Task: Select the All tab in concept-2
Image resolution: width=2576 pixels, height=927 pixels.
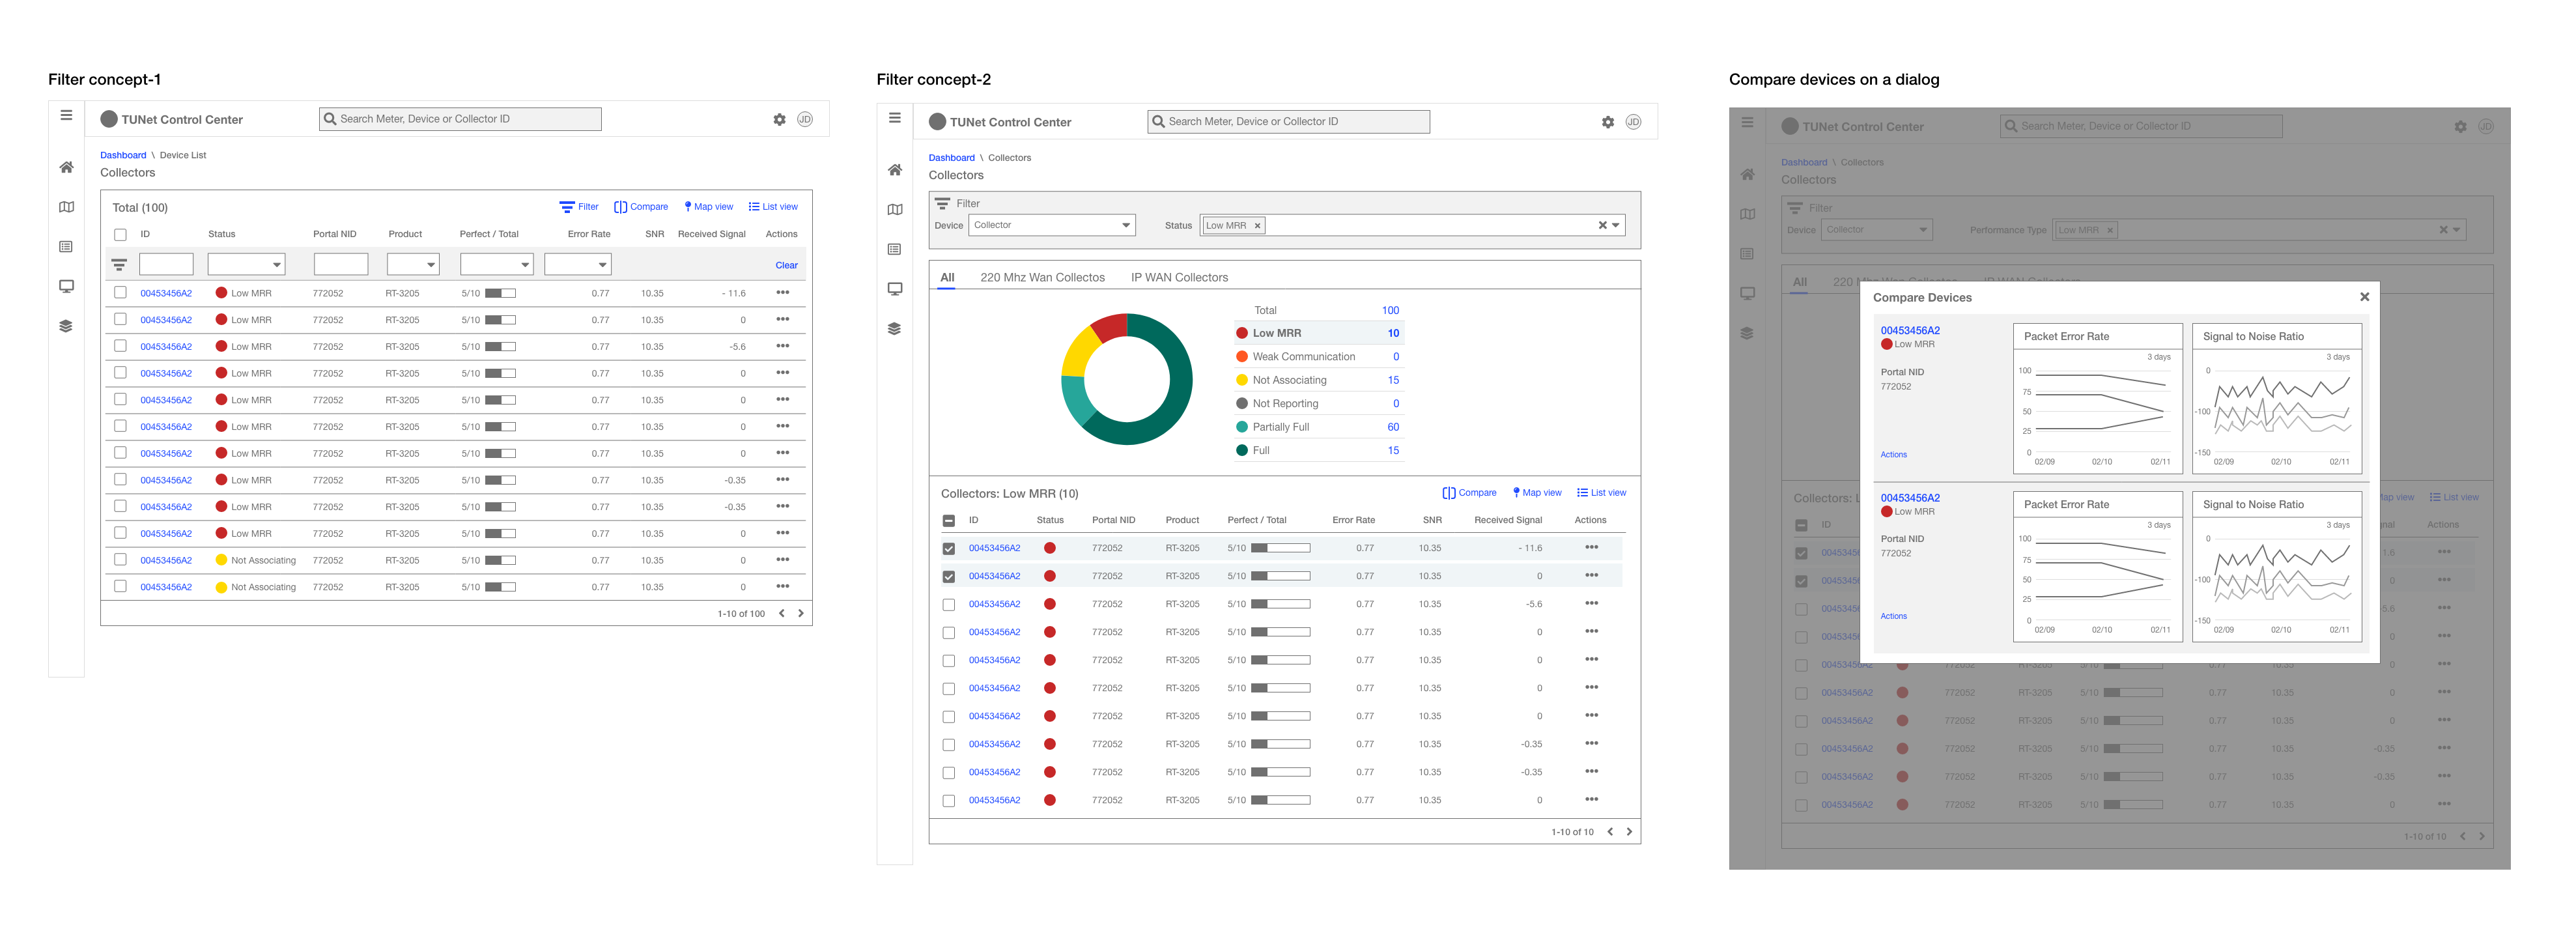Action: tap(947, 278)
